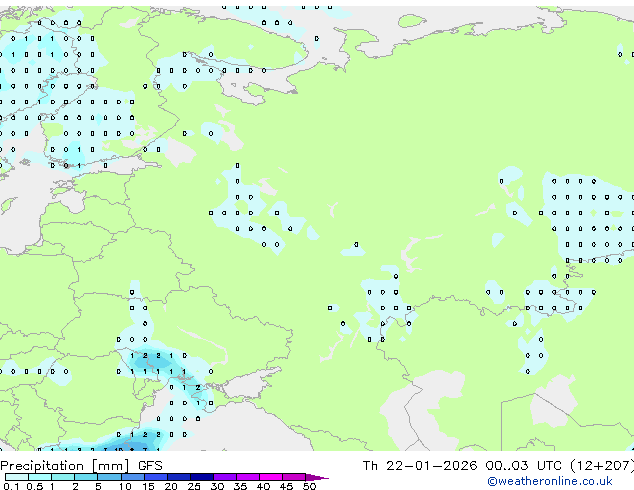Pick the lightest cyan 0.1–0.5 legend swatch
634x490 pixels.
click(x=17, y=477)
